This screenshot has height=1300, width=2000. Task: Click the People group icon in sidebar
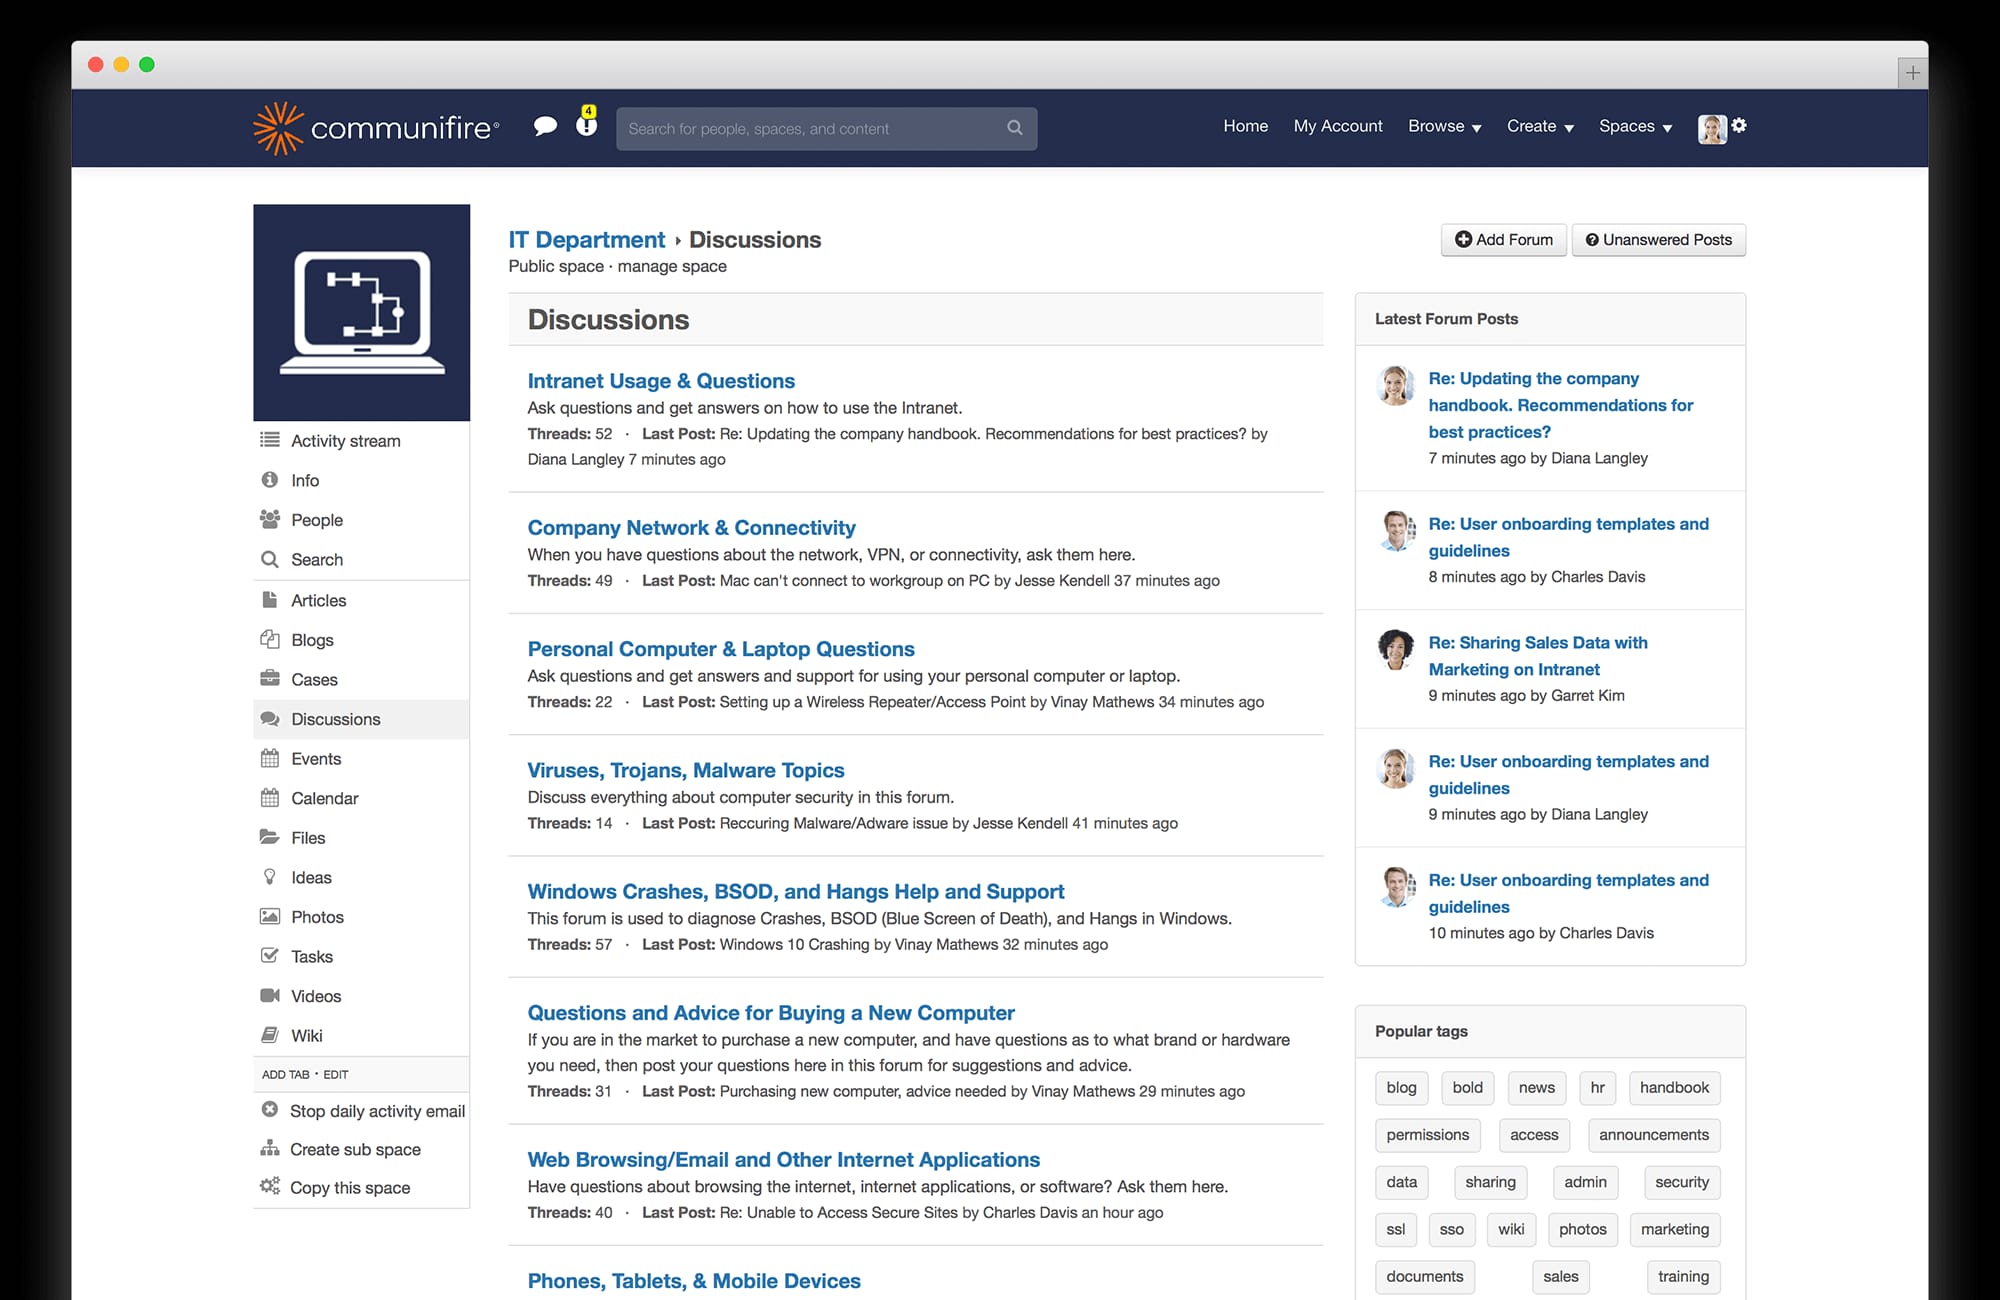point(270,519)
